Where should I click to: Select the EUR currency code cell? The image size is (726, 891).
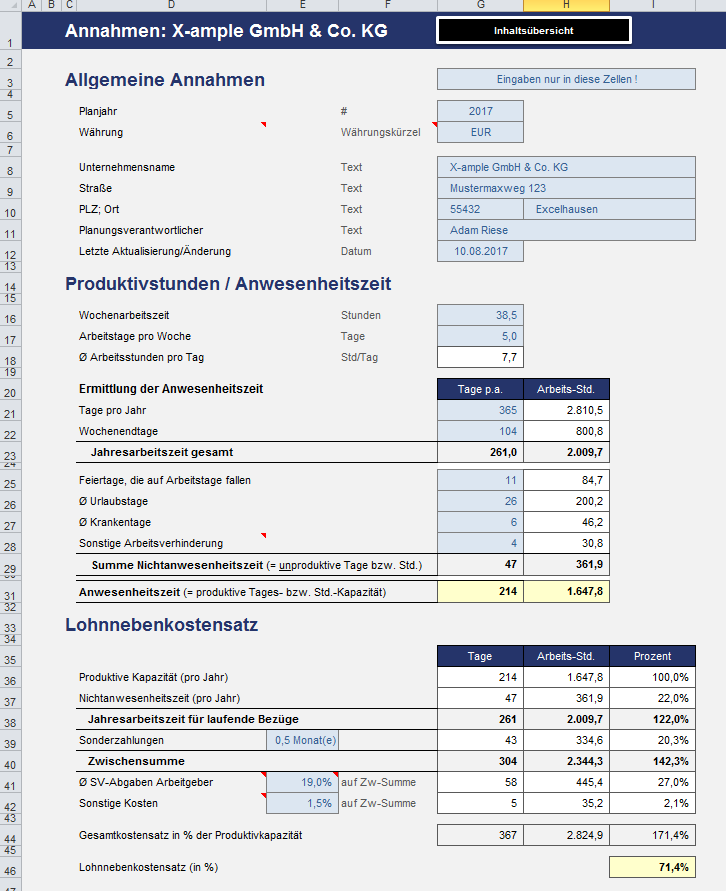[x=480, y=132]
